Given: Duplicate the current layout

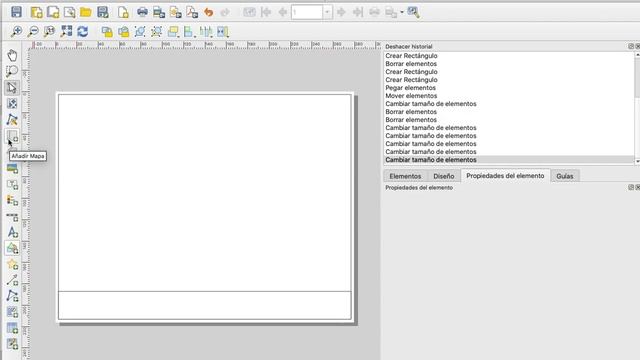Looking at the screenshot, I should 53,12.
